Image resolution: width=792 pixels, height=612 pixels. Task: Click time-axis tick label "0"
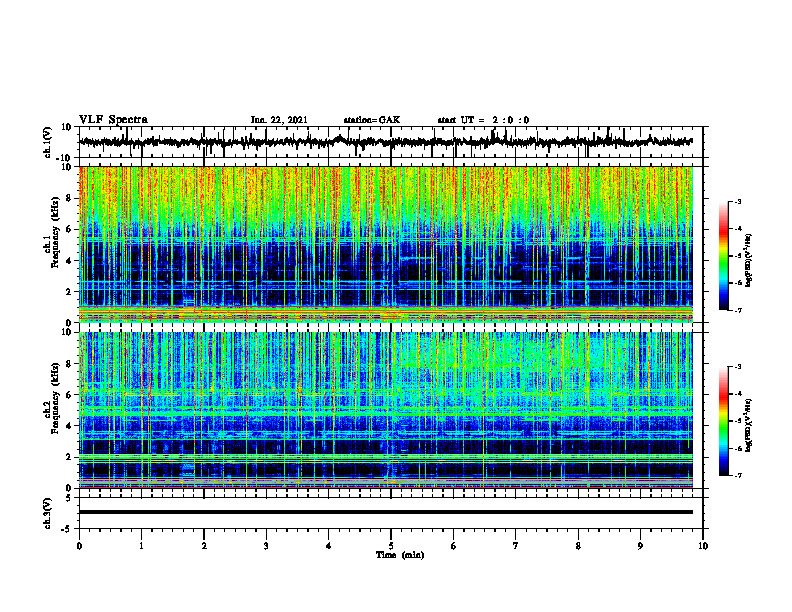(79, 546)
